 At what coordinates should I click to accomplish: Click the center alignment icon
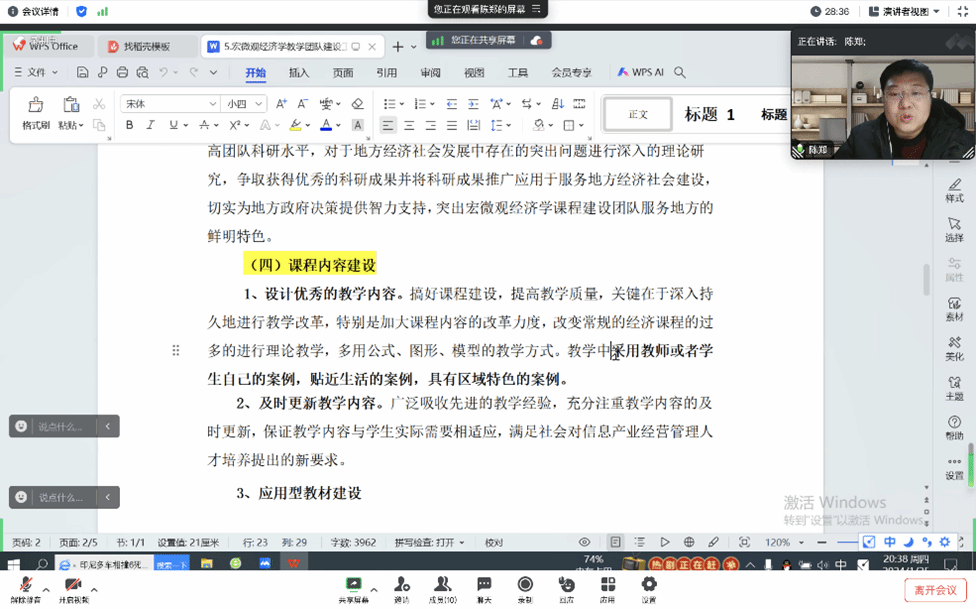click(x=409, y=125)
